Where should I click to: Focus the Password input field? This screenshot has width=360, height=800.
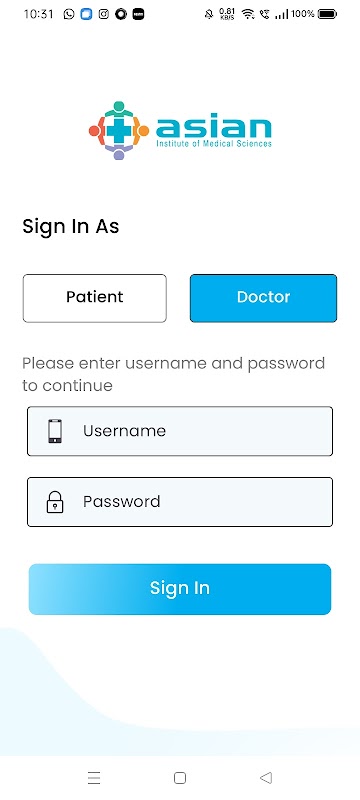[x=180, y=502]
